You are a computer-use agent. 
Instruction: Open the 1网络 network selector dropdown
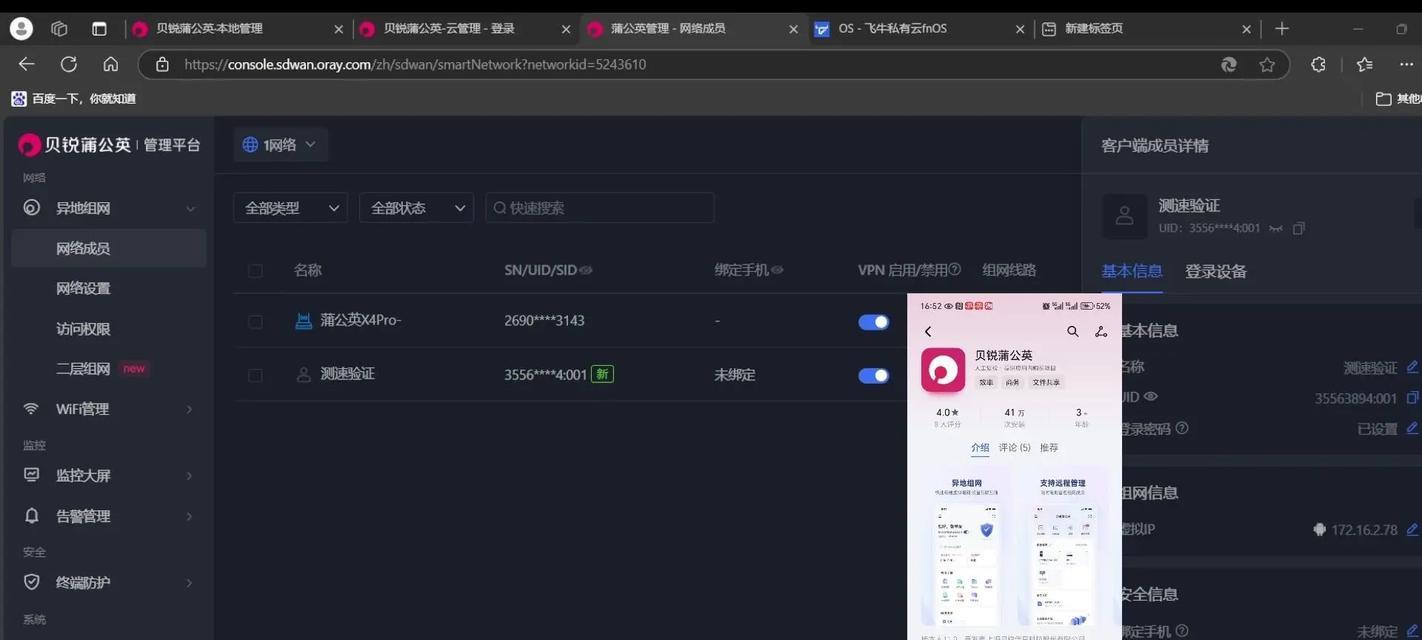coord(280,145)
